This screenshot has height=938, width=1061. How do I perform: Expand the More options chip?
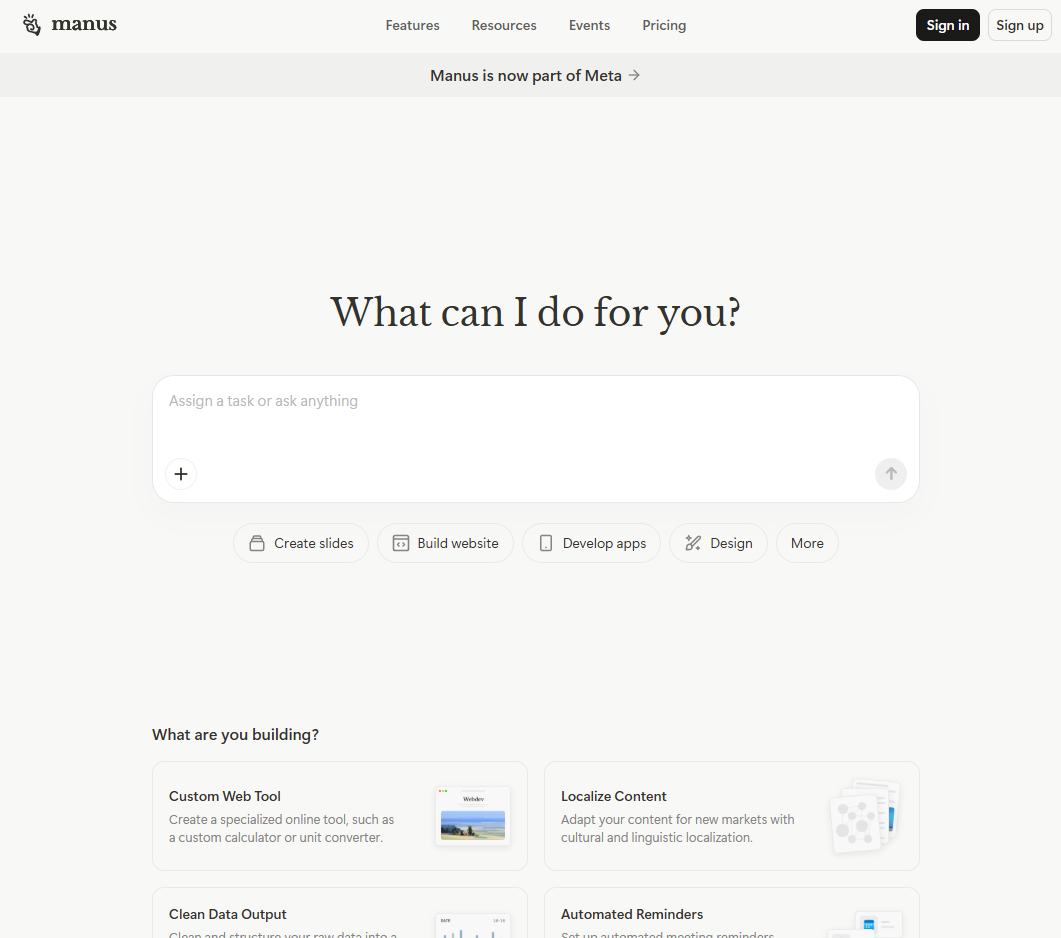pyautogui.click(x=807, y=543)
